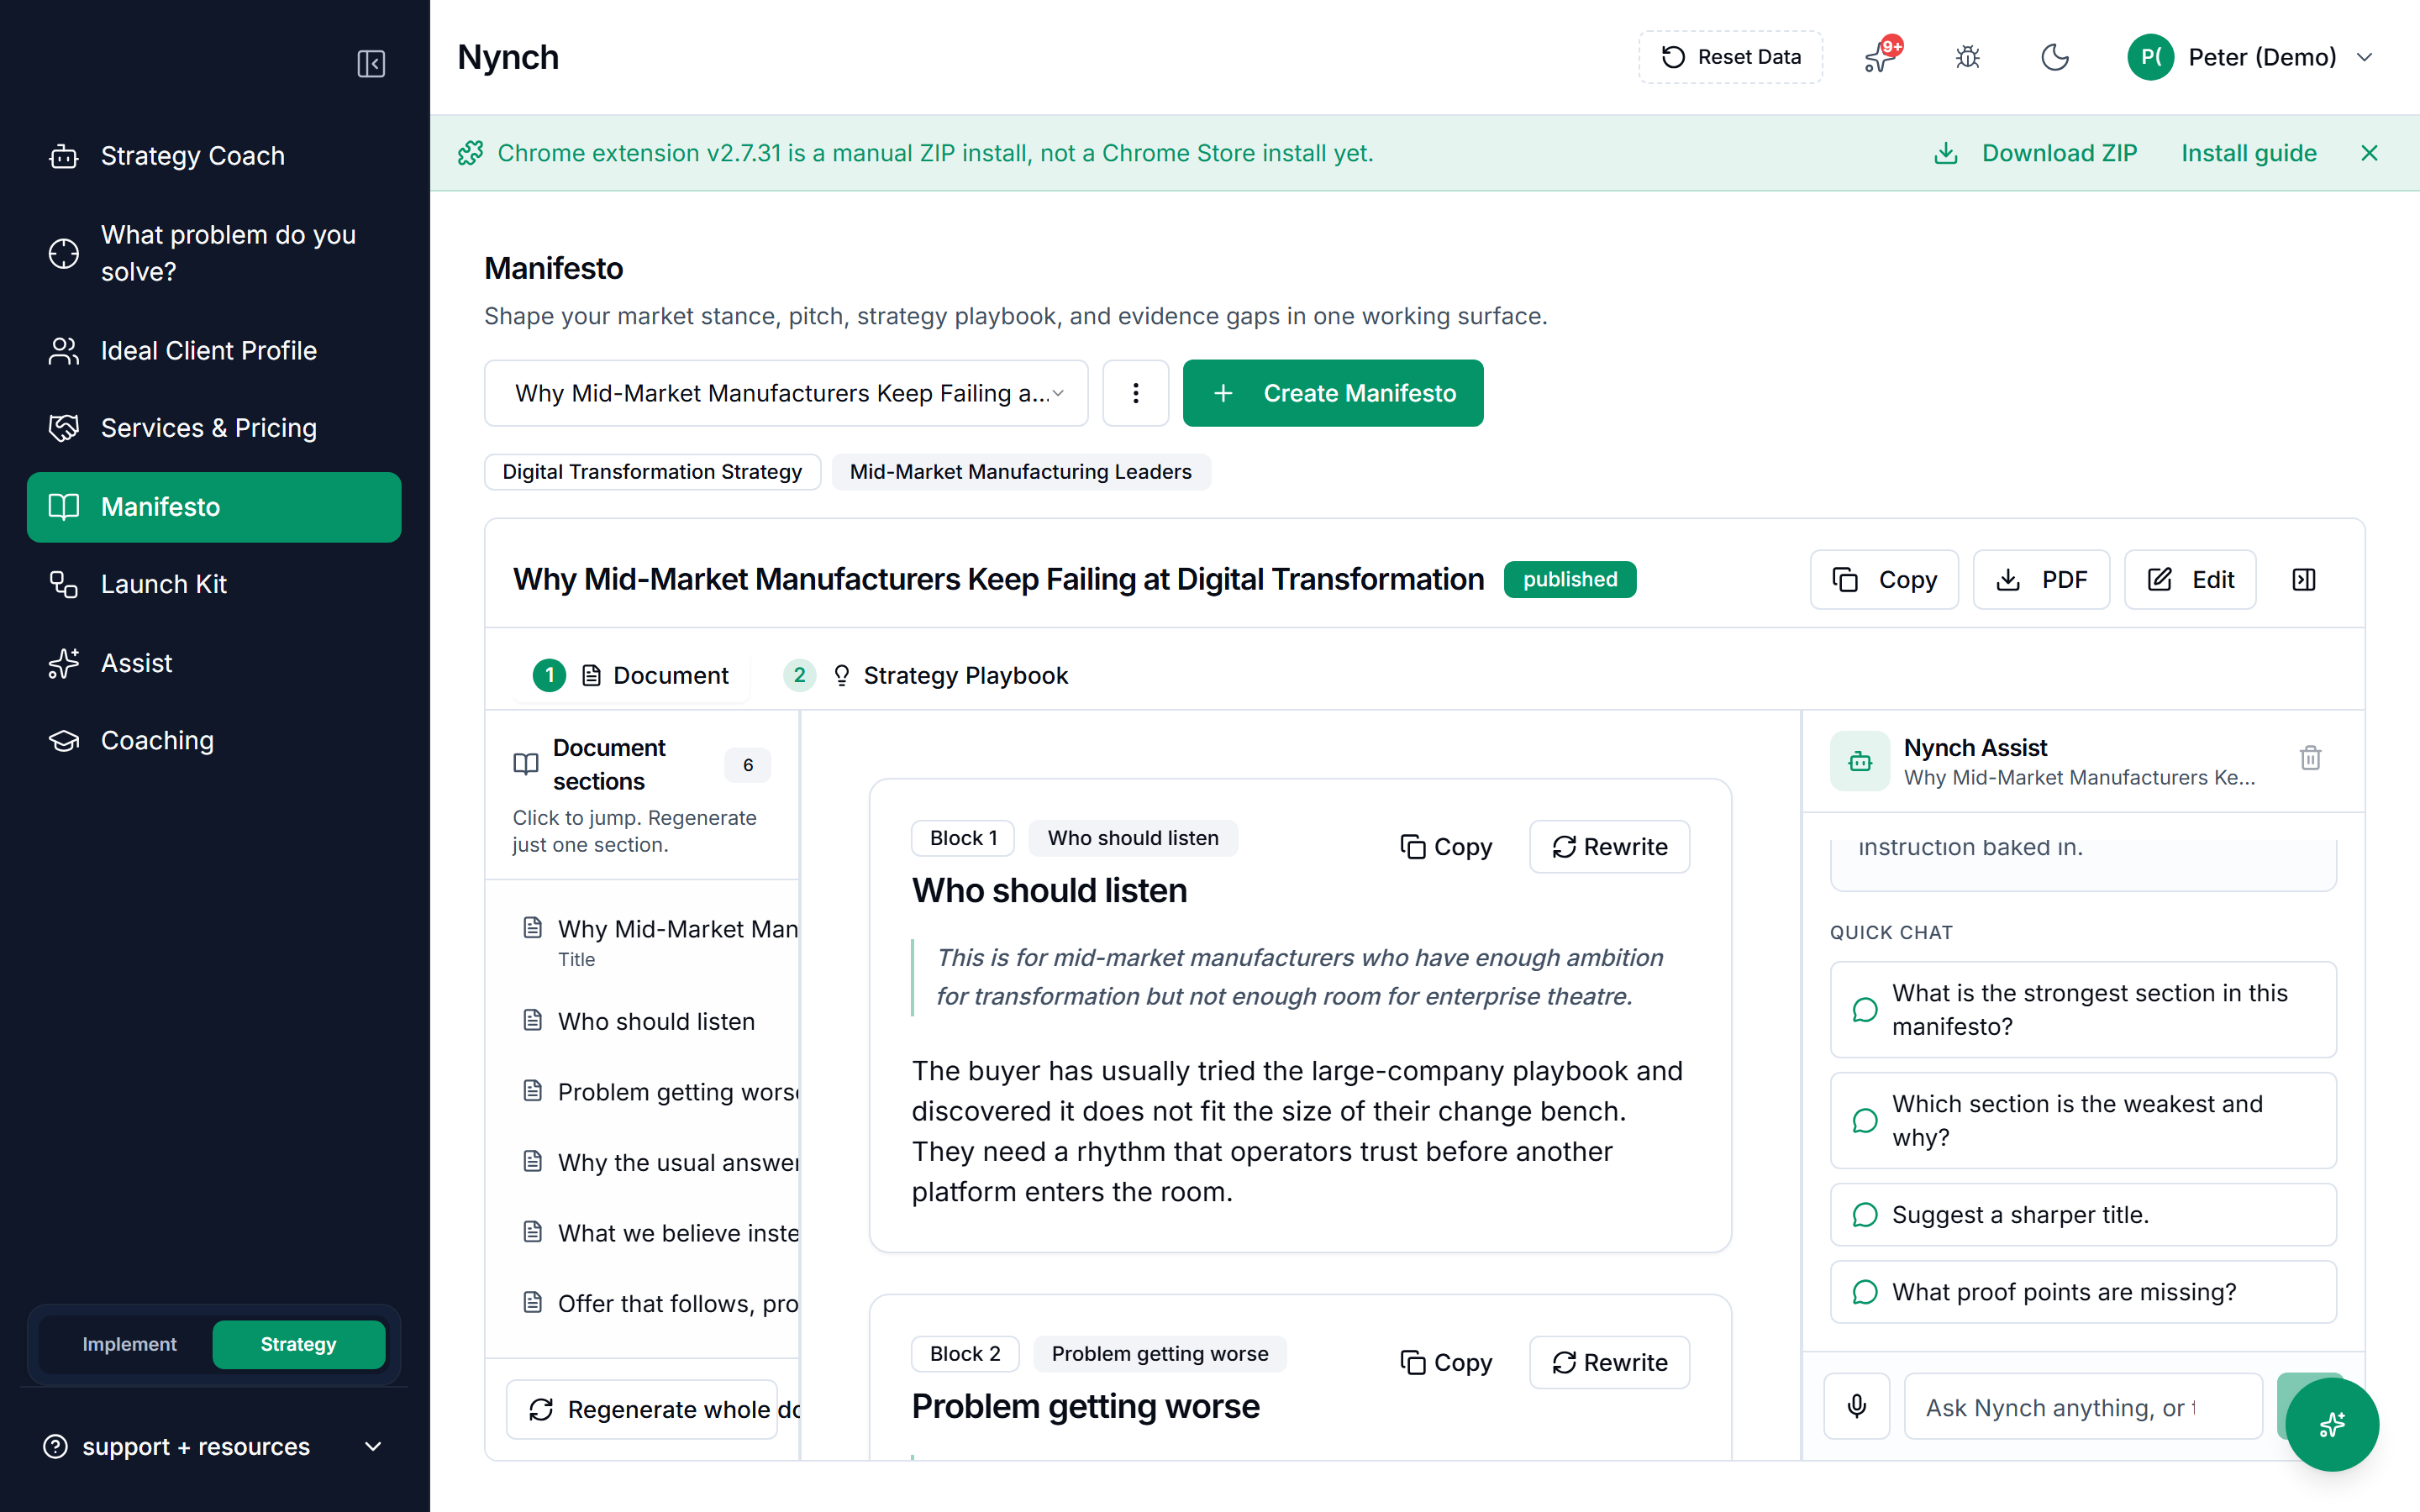Screen dimensions: 2420x1512
Task: Click the Digital Transformation Strategy tag
Action: click(652, 472)
